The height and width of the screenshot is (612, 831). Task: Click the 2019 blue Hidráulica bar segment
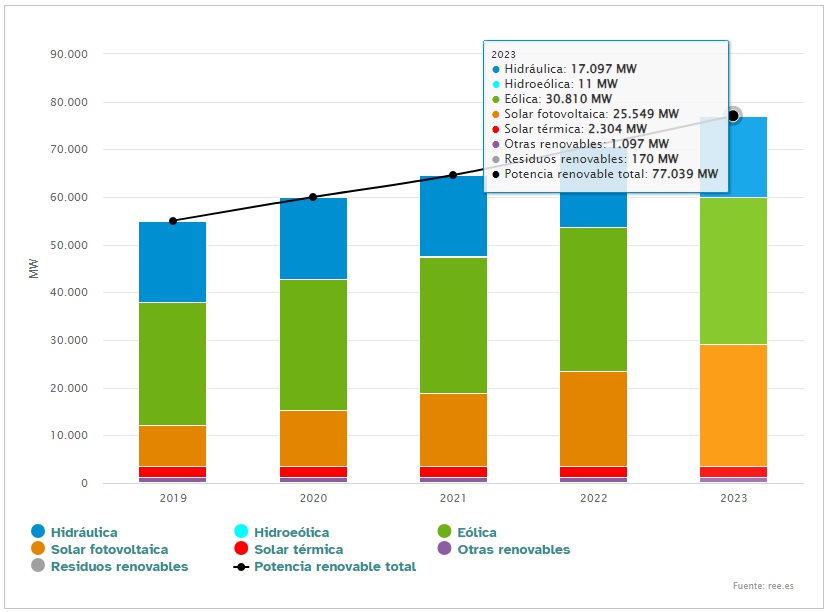point(173,262)
